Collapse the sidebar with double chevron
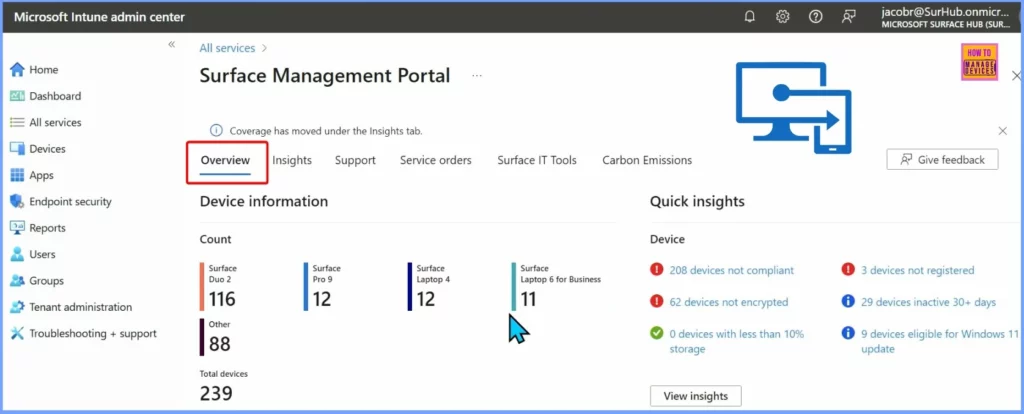 coord(172,44)
